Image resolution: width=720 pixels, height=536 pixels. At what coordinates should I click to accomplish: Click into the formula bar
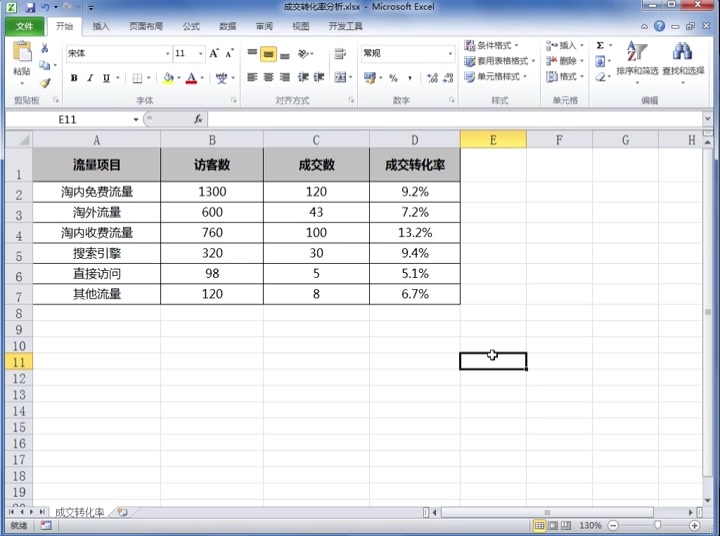[455, 119]
